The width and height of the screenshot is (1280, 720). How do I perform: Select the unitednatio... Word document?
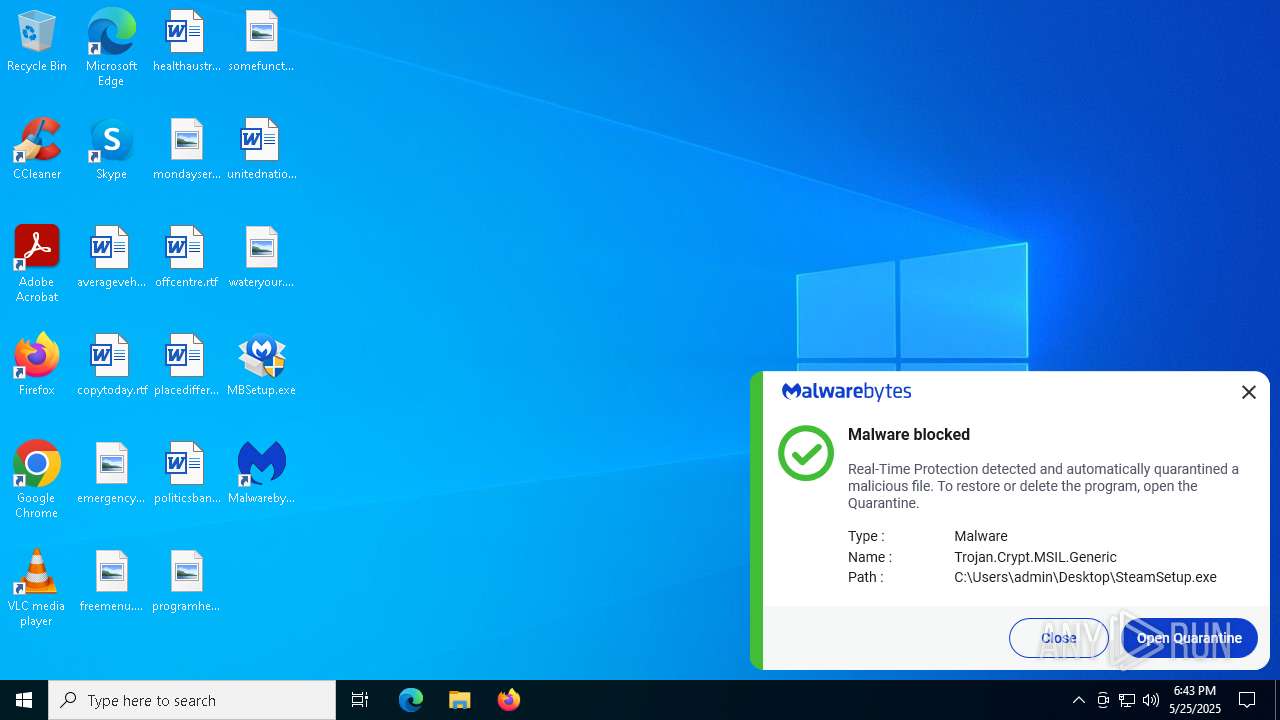coord(261,150)
